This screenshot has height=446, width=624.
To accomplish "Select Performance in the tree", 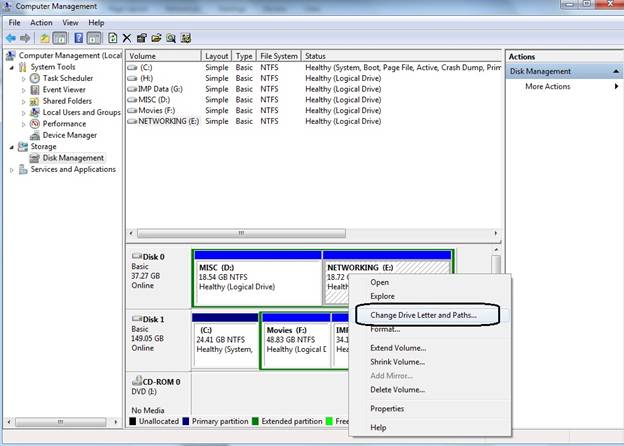I will (x=64, y=124).
